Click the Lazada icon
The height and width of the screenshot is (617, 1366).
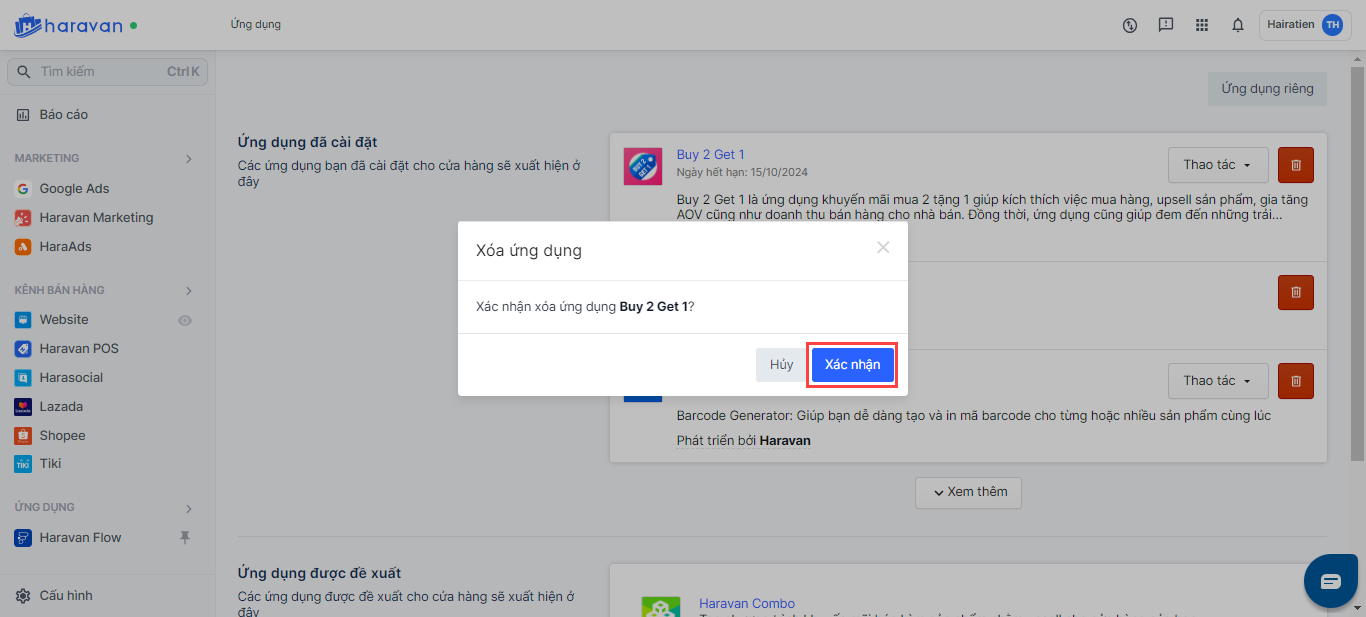pyautogui.click(x=22, y=407)
